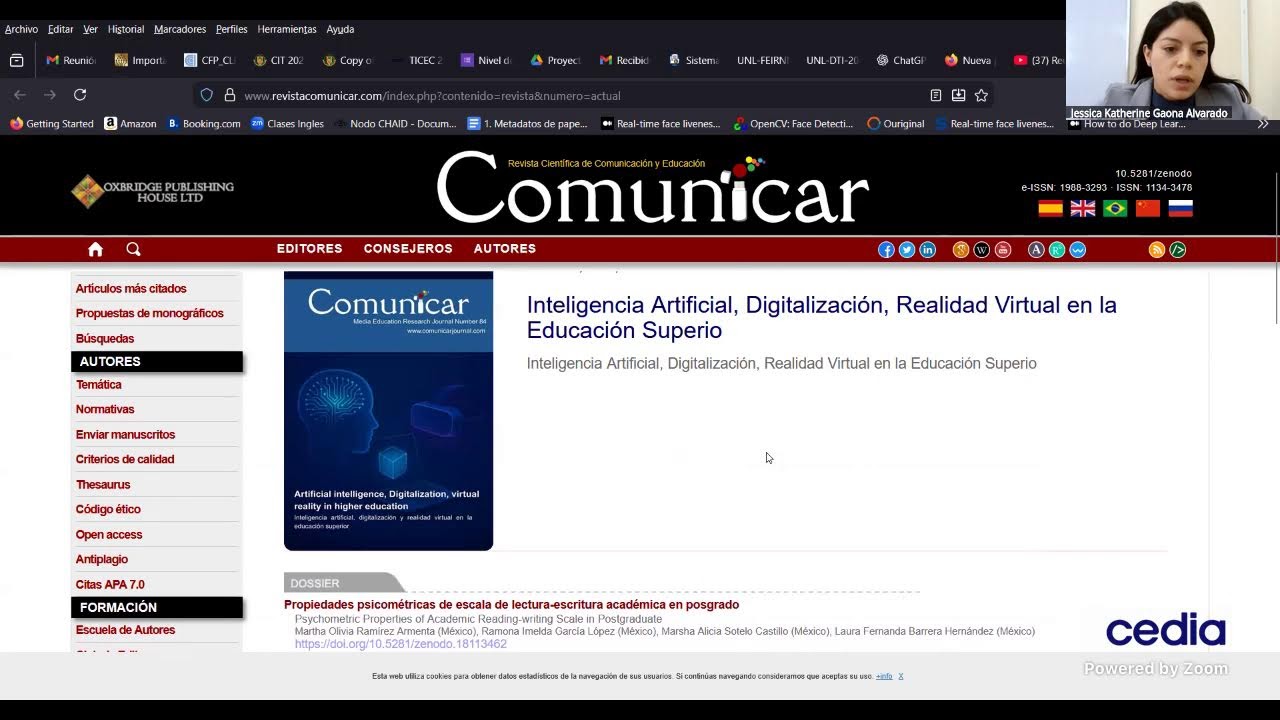
Task: Open the Ayuda menu
Action: [340, 29]
